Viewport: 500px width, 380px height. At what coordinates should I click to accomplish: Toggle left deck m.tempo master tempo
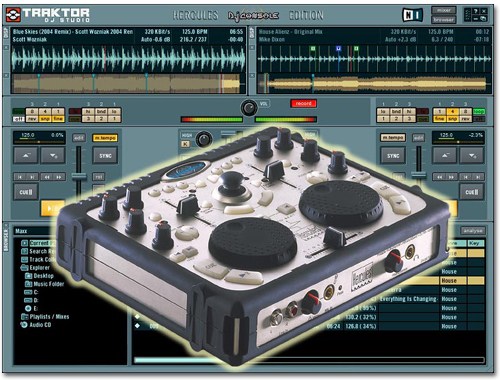tap(105, 138)
